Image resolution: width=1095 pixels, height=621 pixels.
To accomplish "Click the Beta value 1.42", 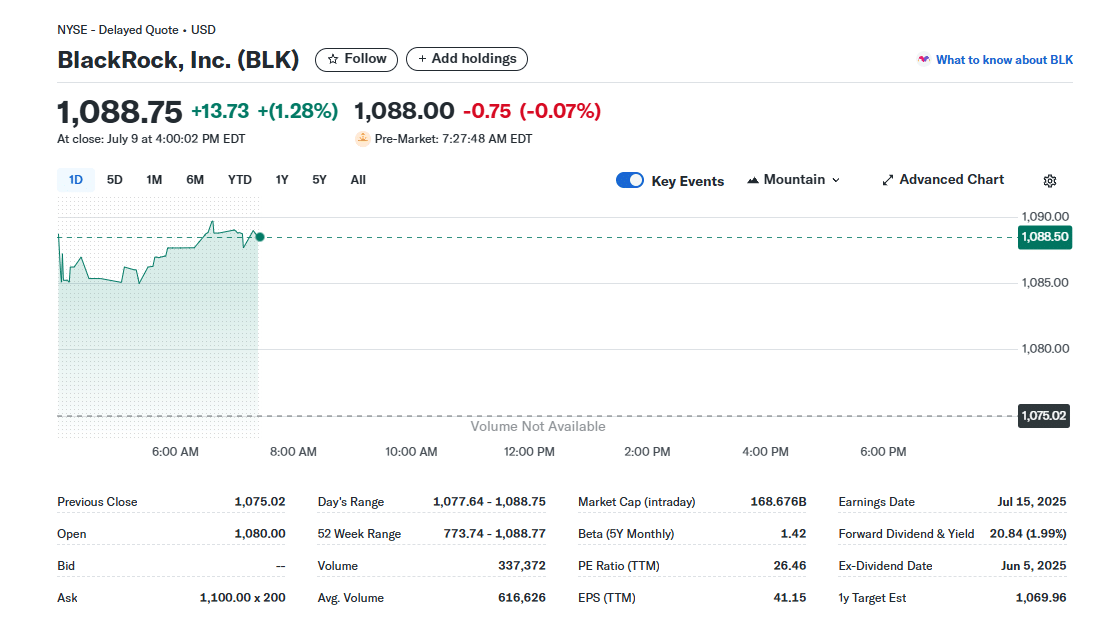I will [793, 534].
